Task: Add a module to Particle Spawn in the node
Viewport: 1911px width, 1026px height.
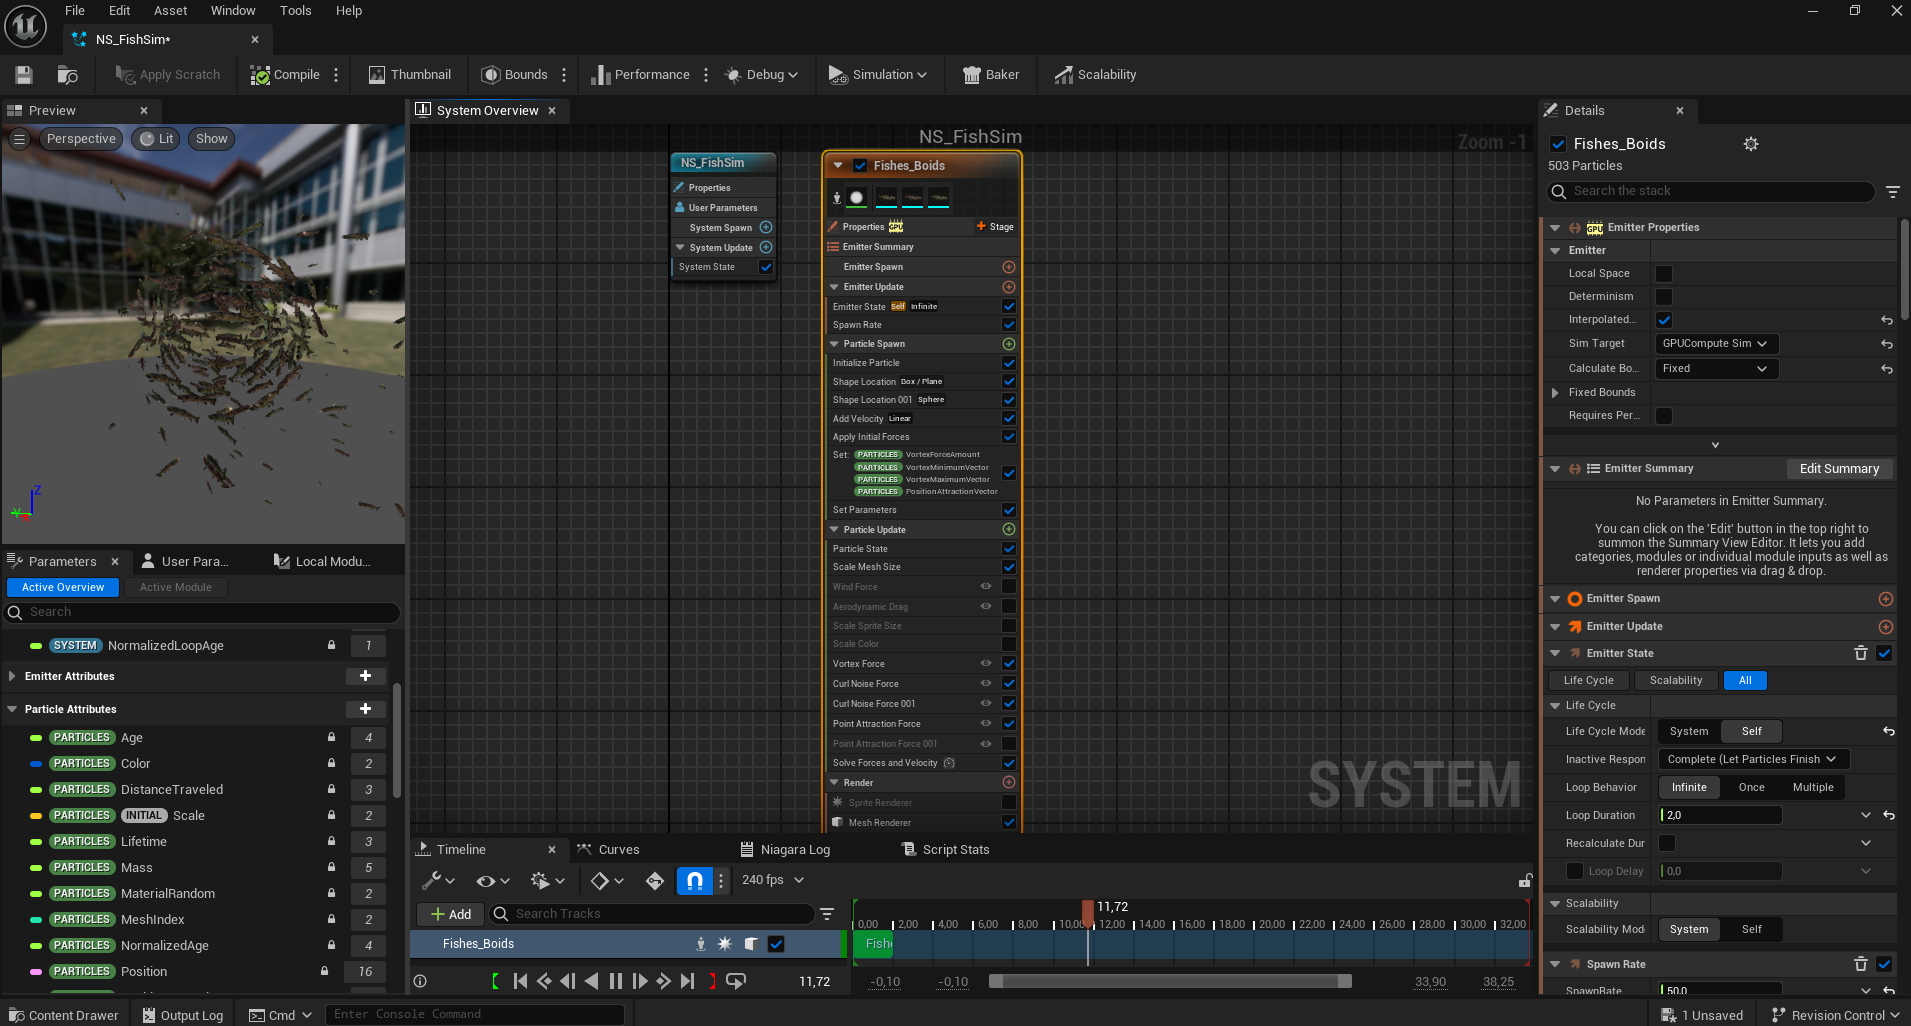Action: tap(1009, 344)
